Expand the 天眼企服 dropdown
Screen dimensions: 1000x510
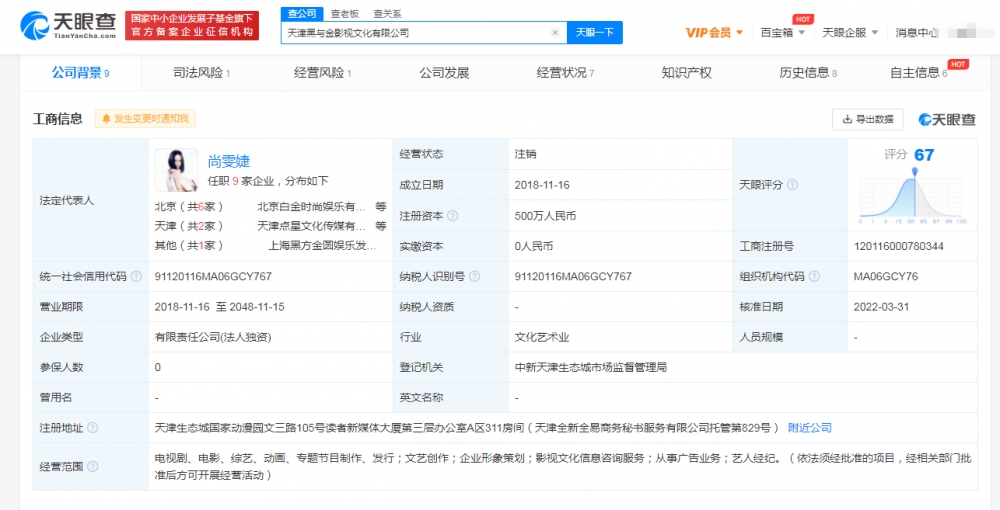pos(849,33)
